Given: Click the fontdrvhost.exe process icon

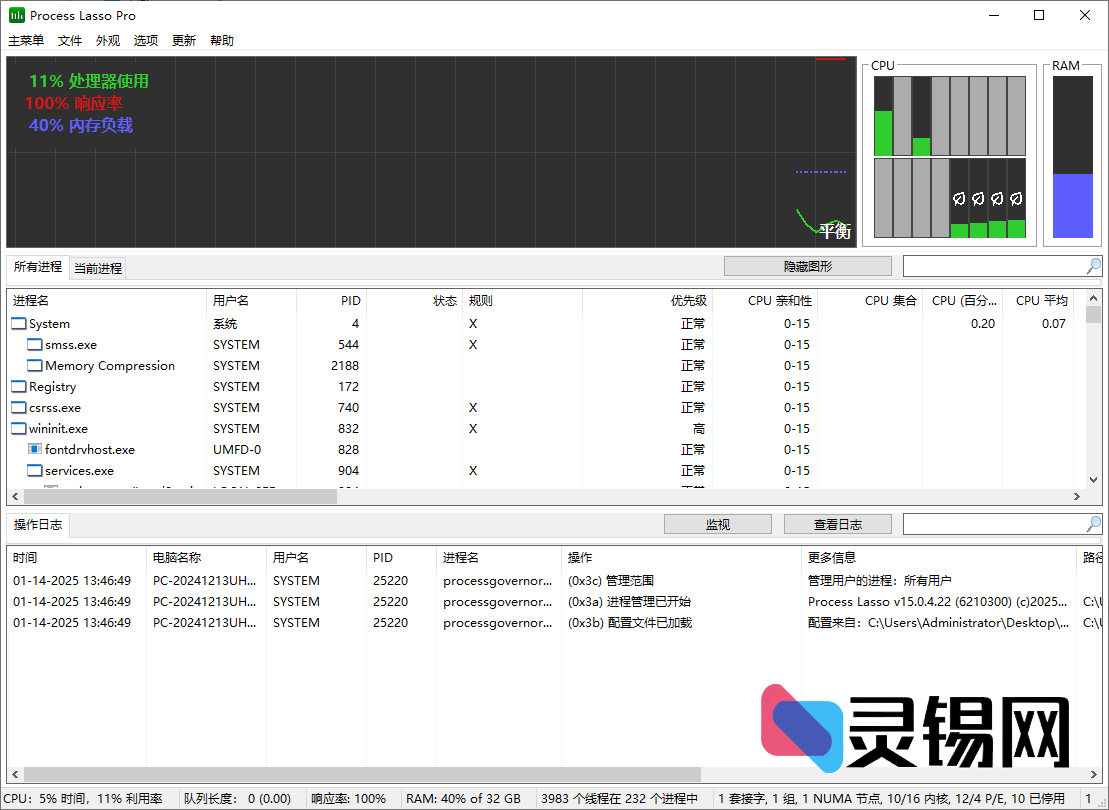Looking at the screenshot, I should click(x=36, y=449).
